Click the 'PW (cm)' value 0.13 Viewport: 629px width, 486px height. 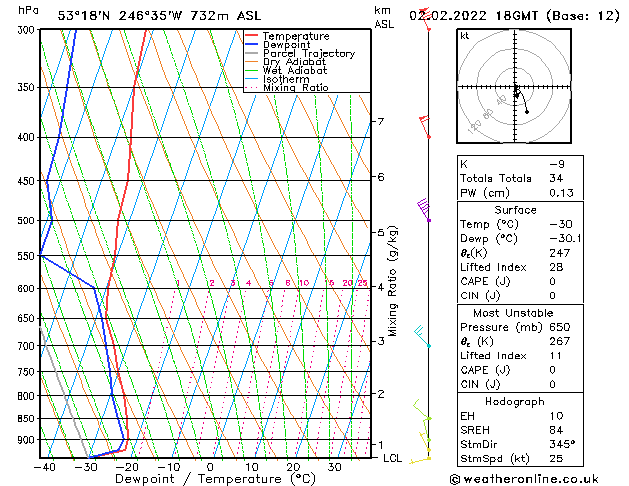(561, 193)
